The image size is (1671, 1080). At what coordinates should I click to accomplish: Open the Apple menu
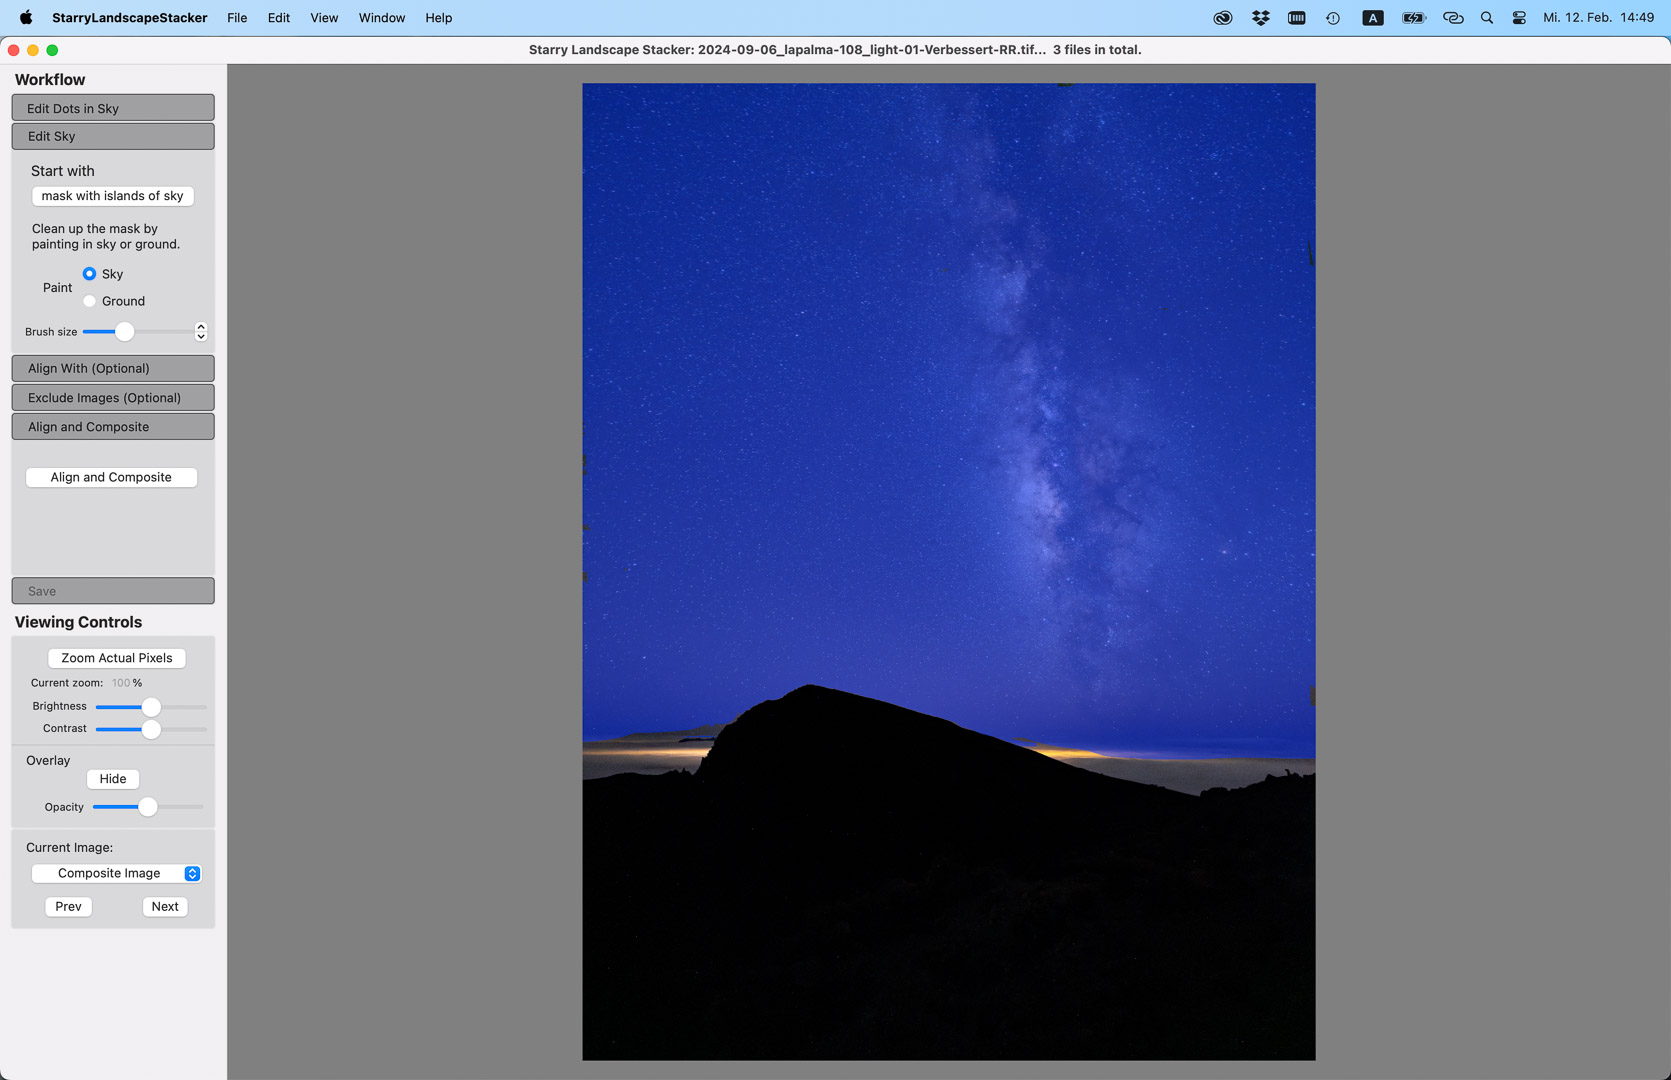tap(26, 17)
